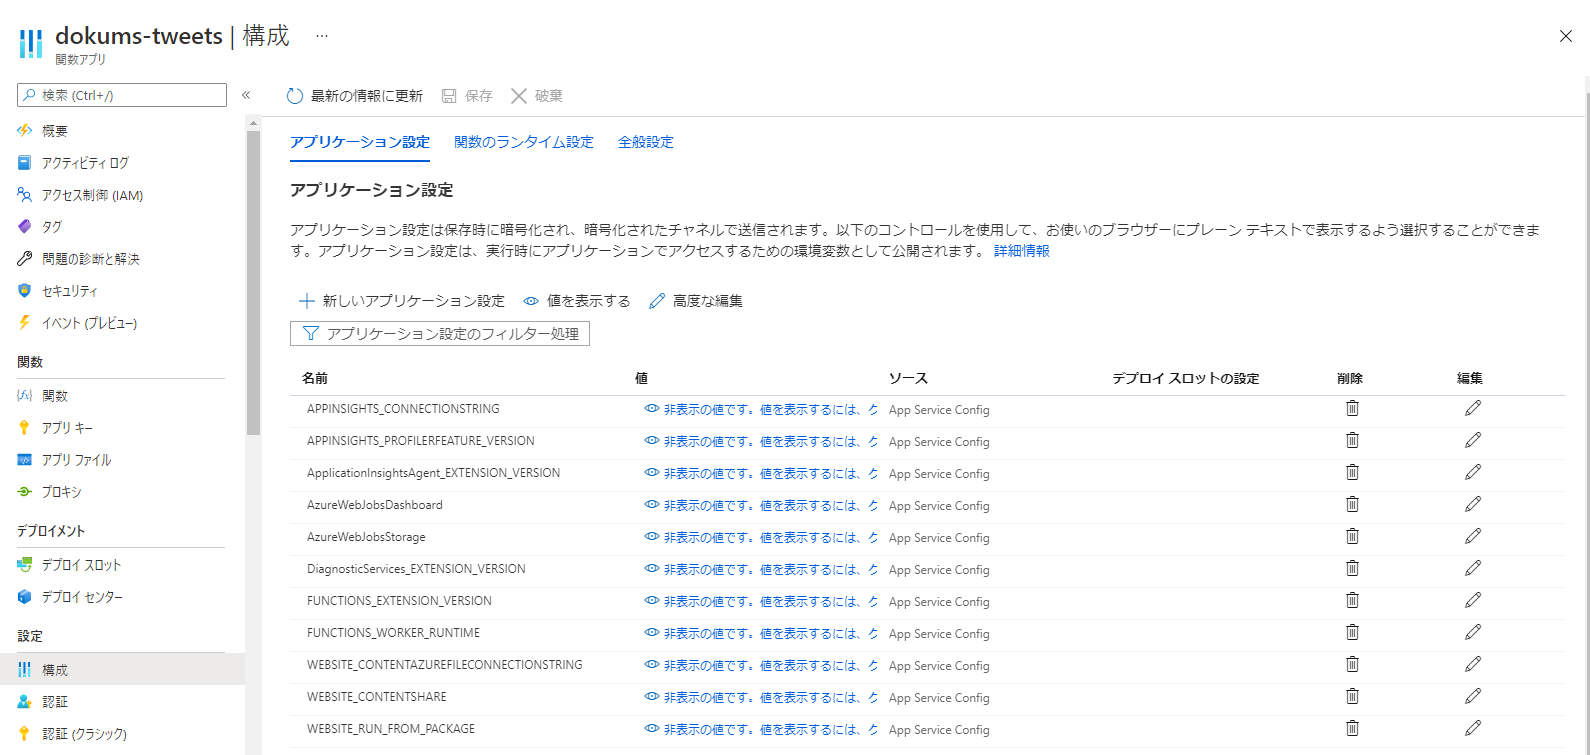Click the sidebar vertical scrollbar
Viewport: 1590px width, 755px height.
pyautogui.click(x=253, y=282)
